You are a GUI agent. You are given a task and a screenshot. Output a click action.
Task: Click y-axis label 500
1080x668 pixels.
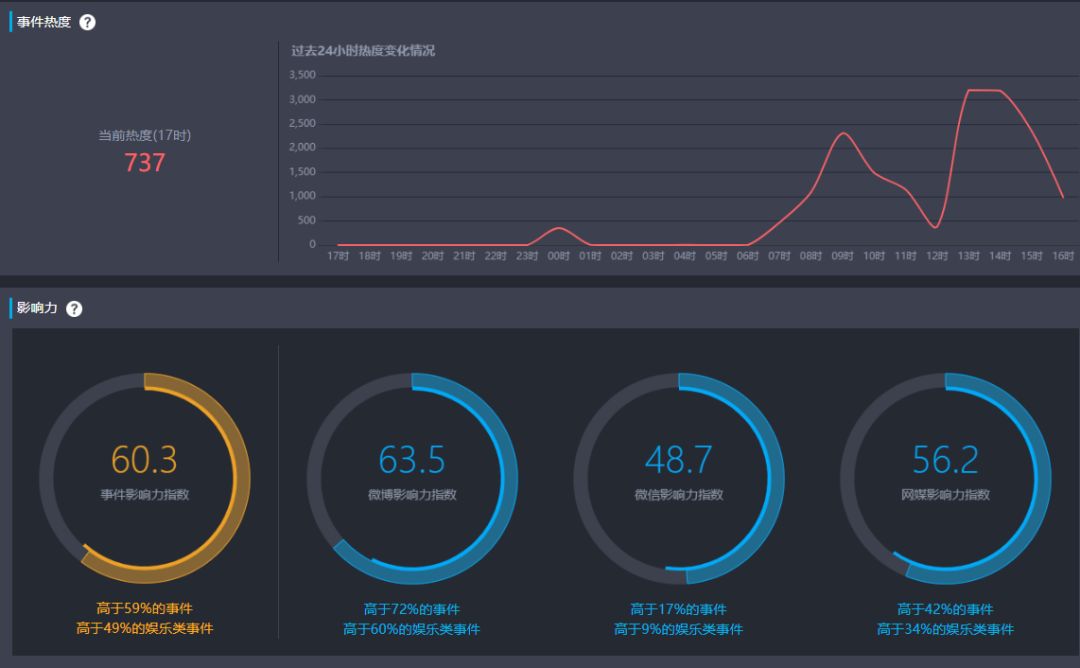(307, 220)
